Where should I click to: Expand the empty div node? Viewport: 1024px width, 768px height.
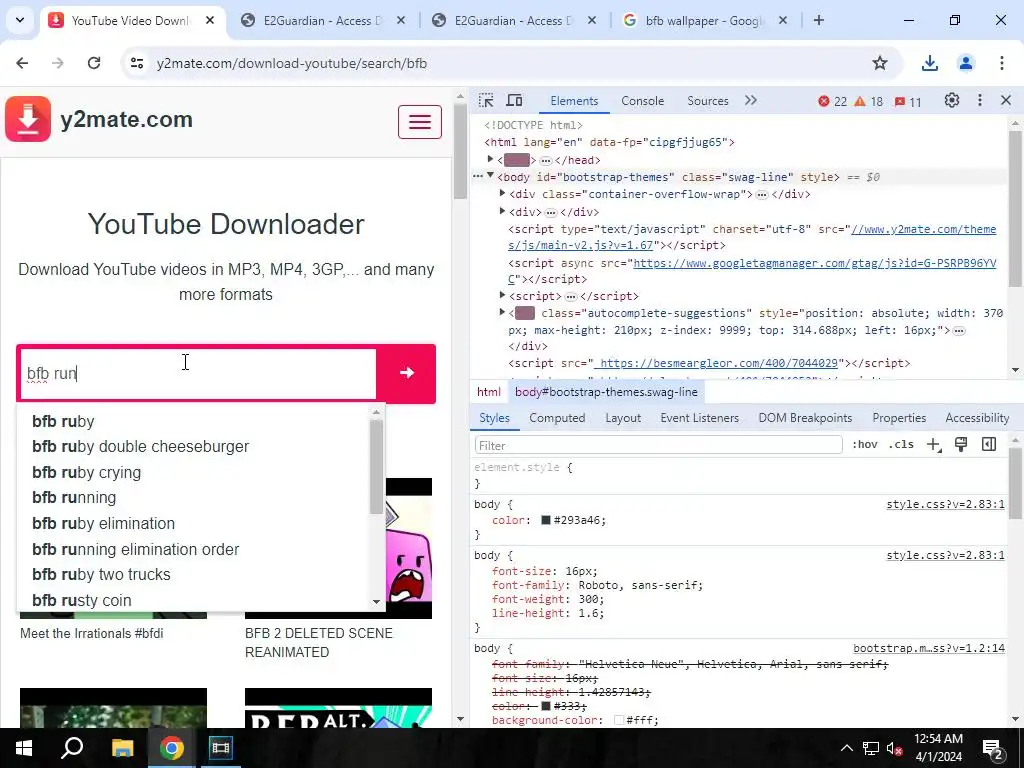tap(502, 211)
